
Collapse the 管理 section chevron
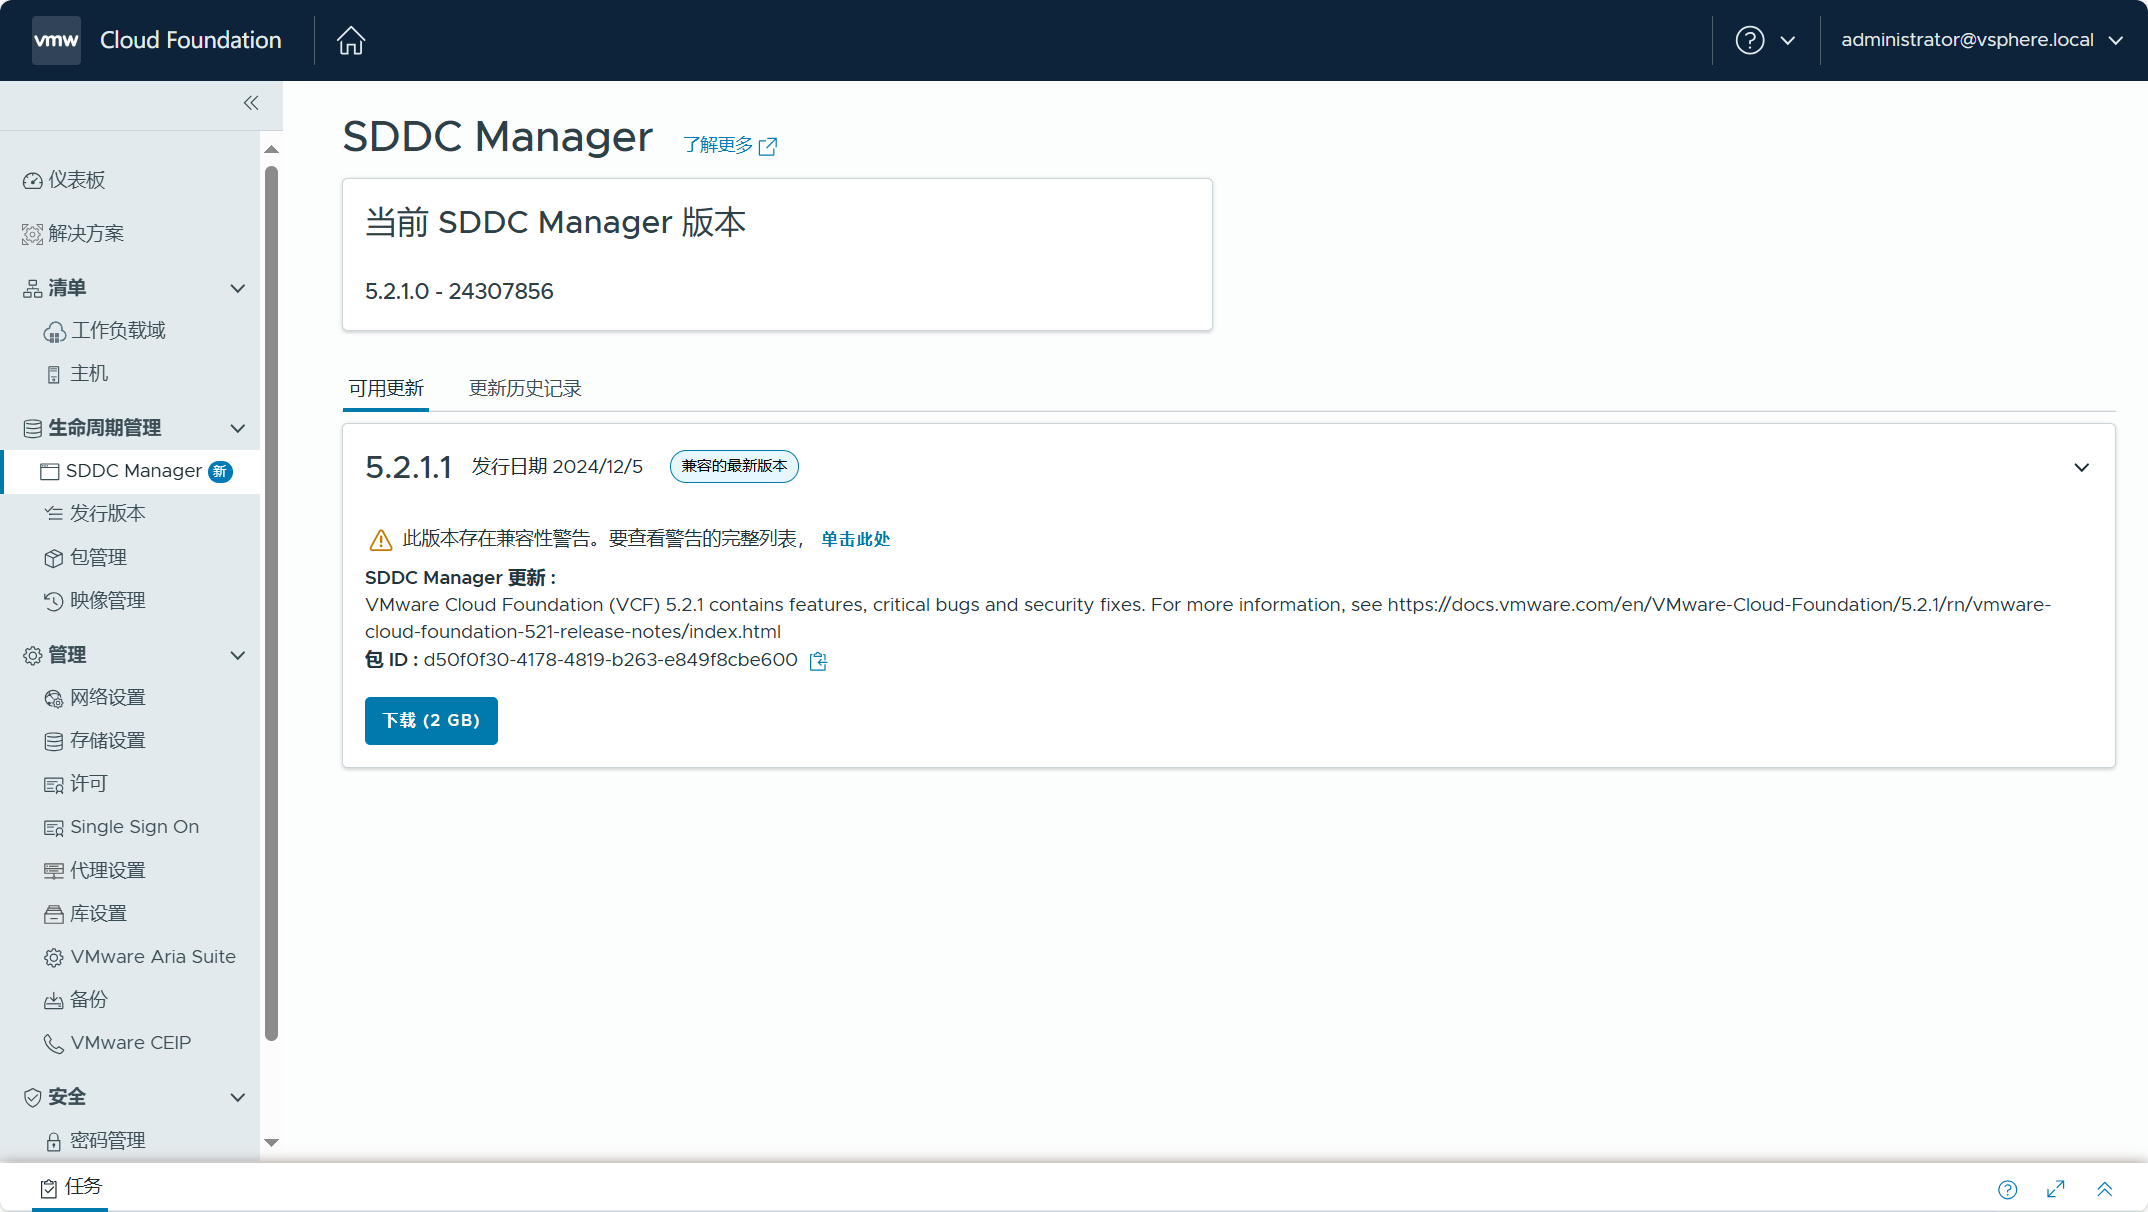coord(238,655)
